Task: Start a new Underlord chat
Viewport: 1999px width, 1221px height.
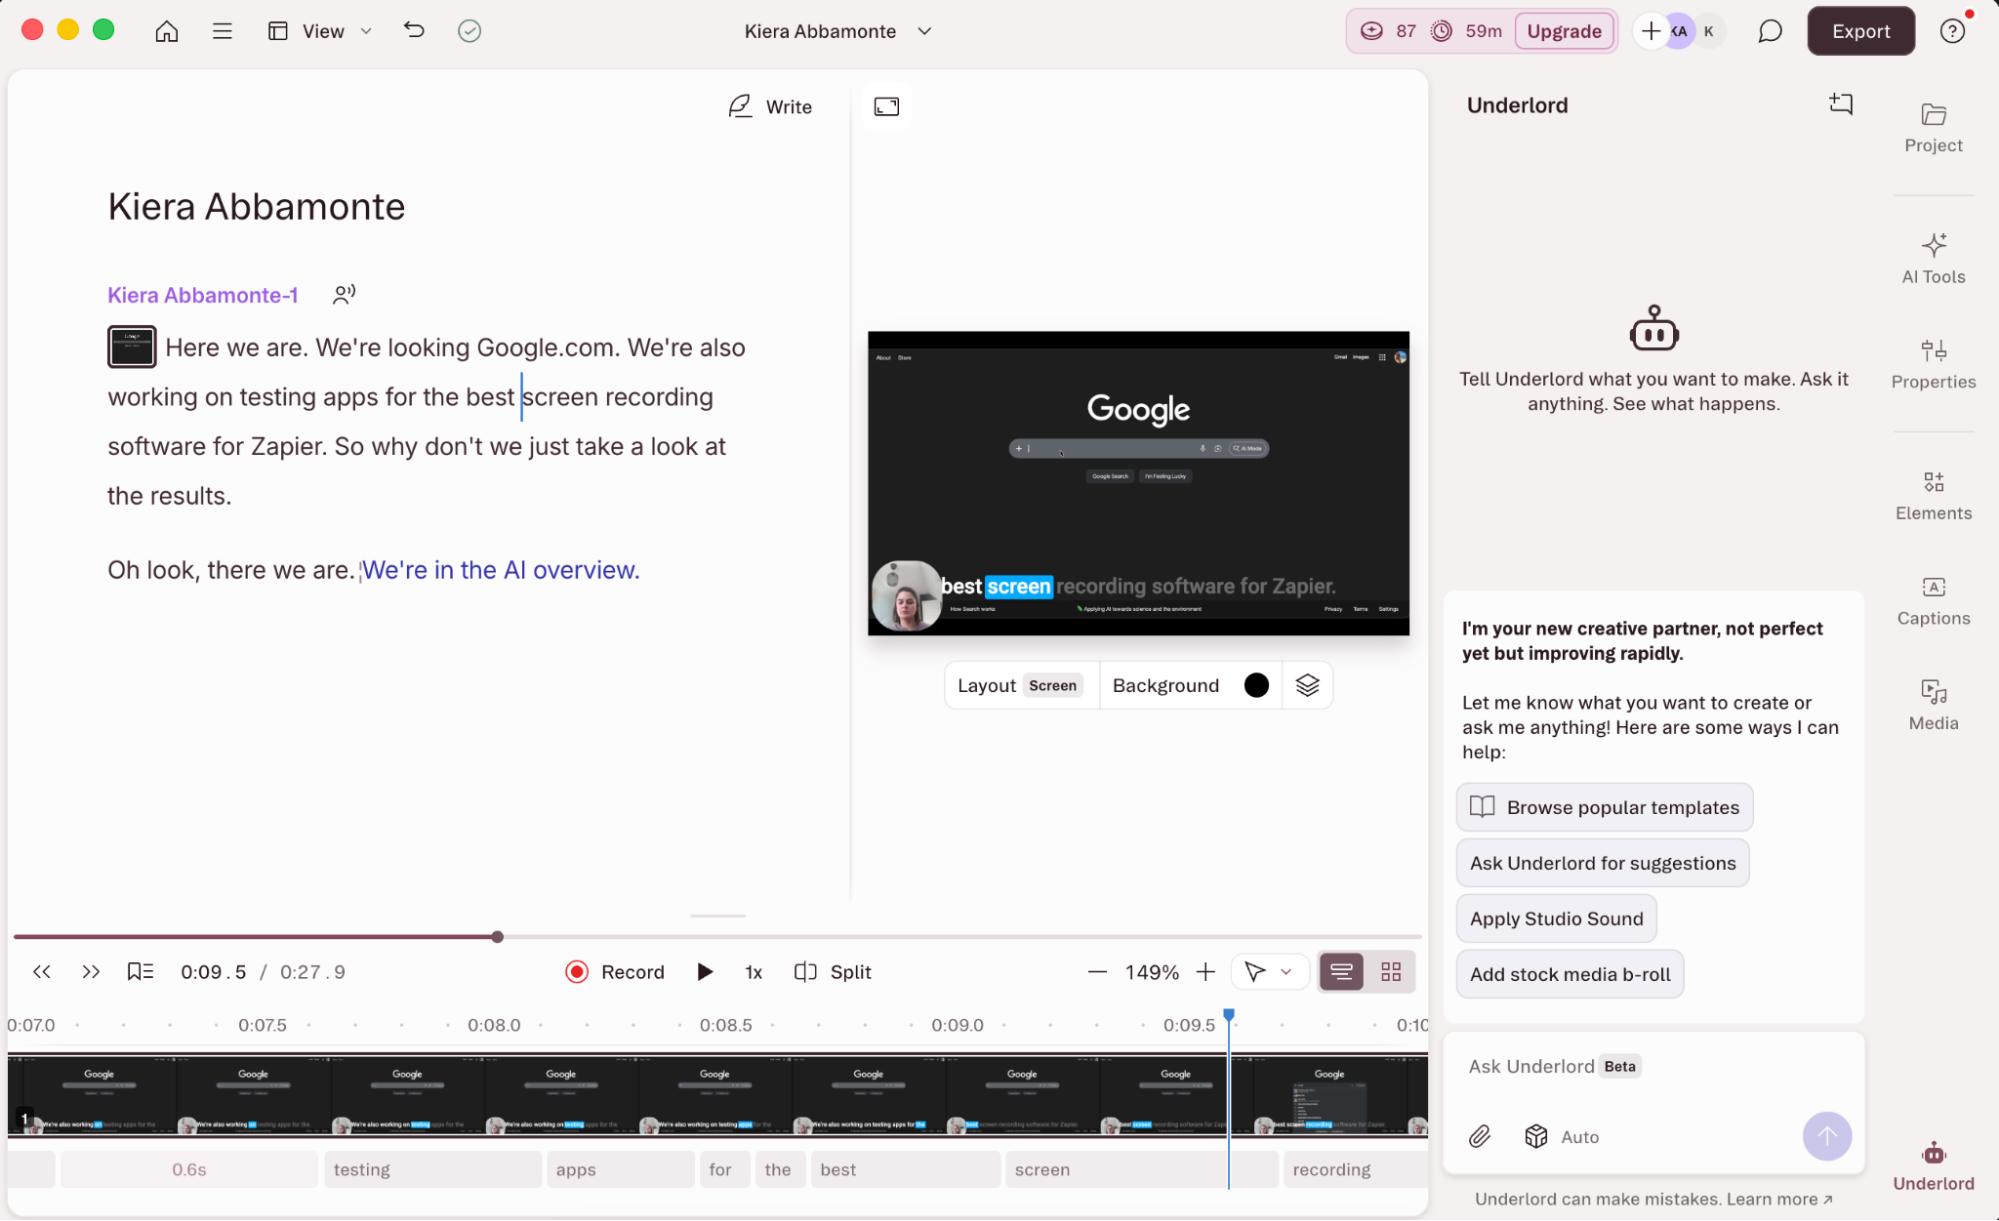Action: click(1841, 104)
